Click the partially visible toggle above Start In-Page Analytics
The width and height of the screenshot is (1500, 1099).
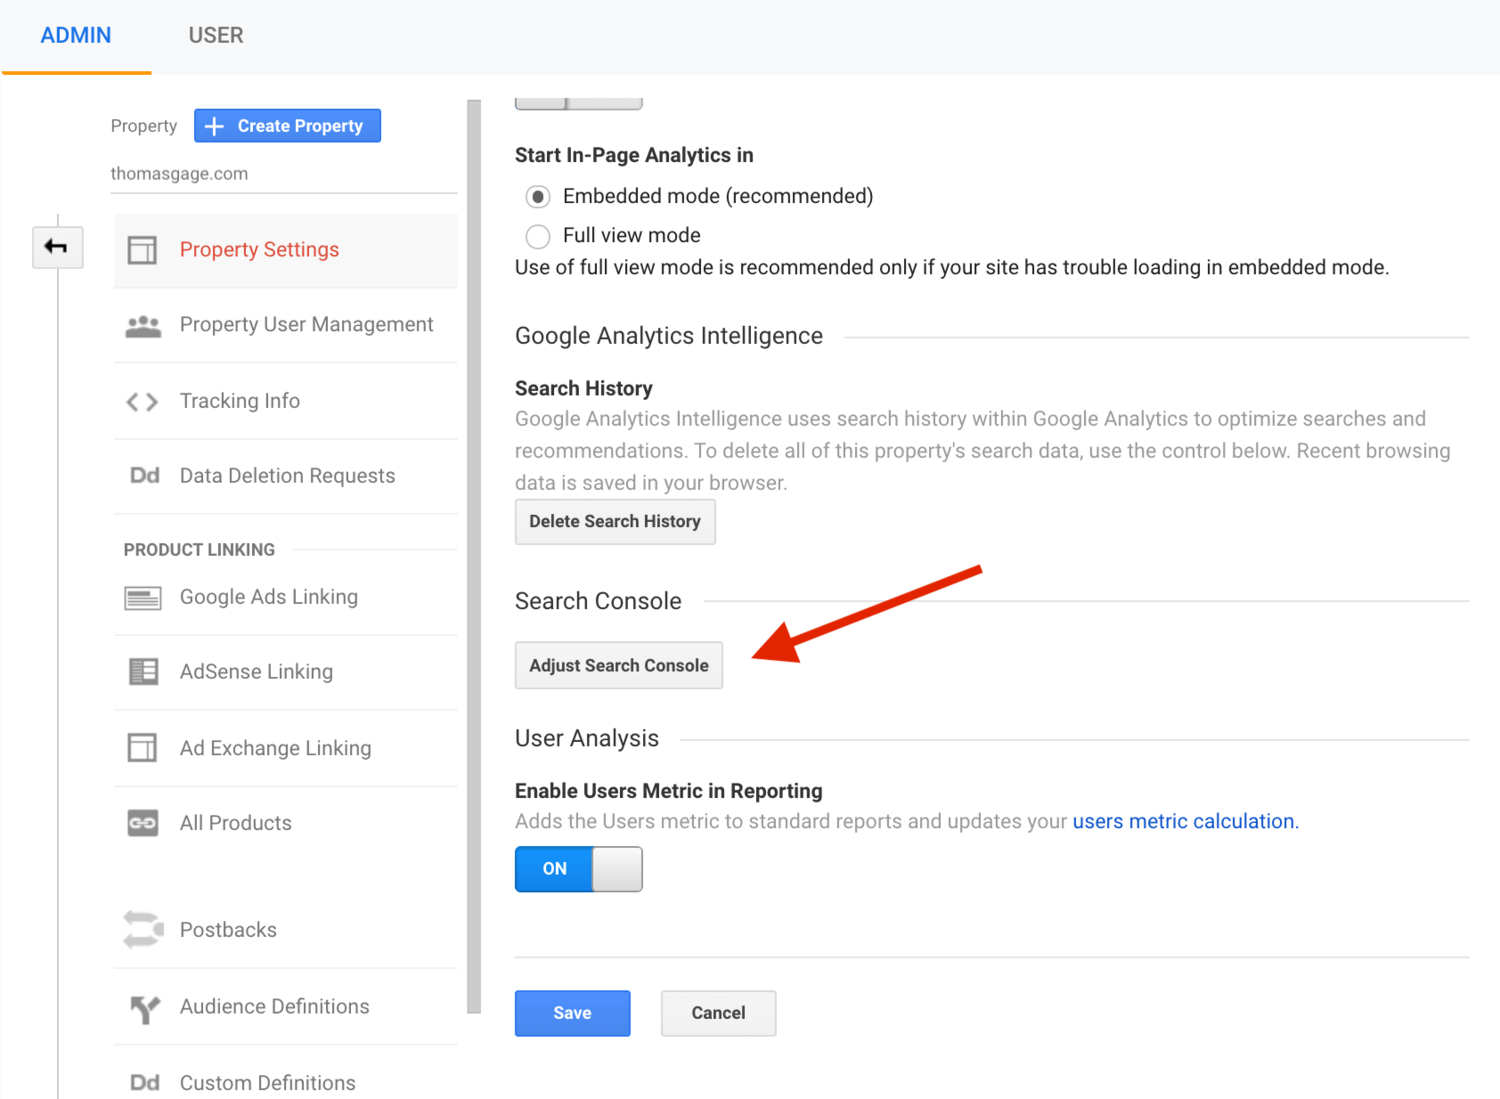pos(578,103)
